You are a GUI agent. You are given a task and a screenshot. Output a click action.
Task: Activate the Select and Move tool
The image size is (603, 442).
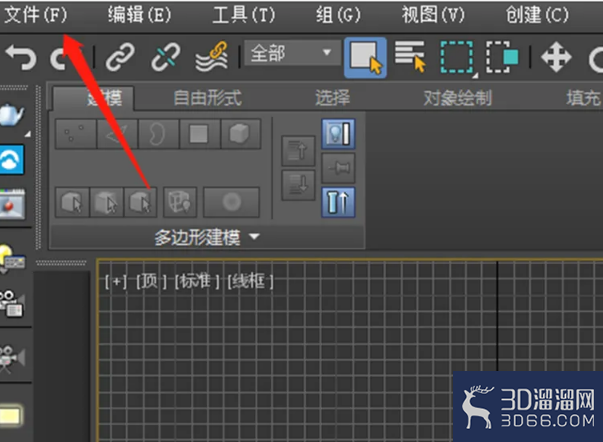click(x=556, y=58)
